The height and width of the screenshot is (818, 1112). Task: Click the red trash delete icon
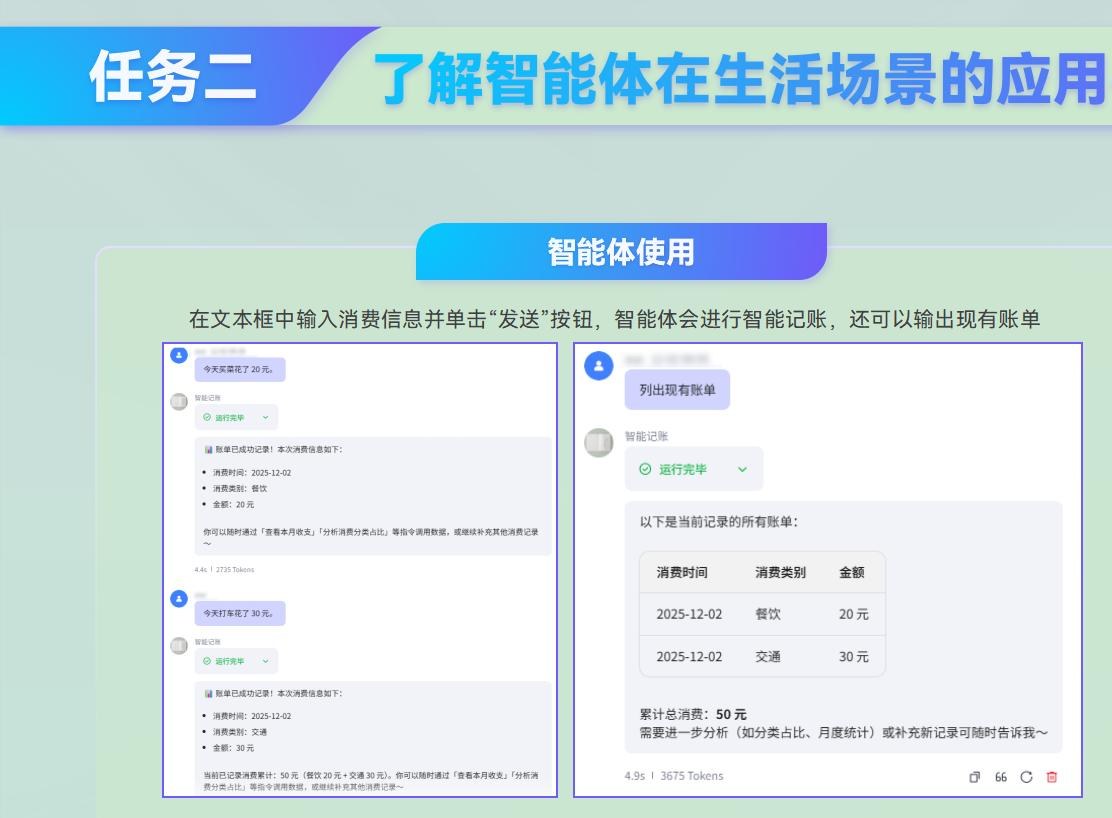pyautogui.click(x=1052, y=777)
